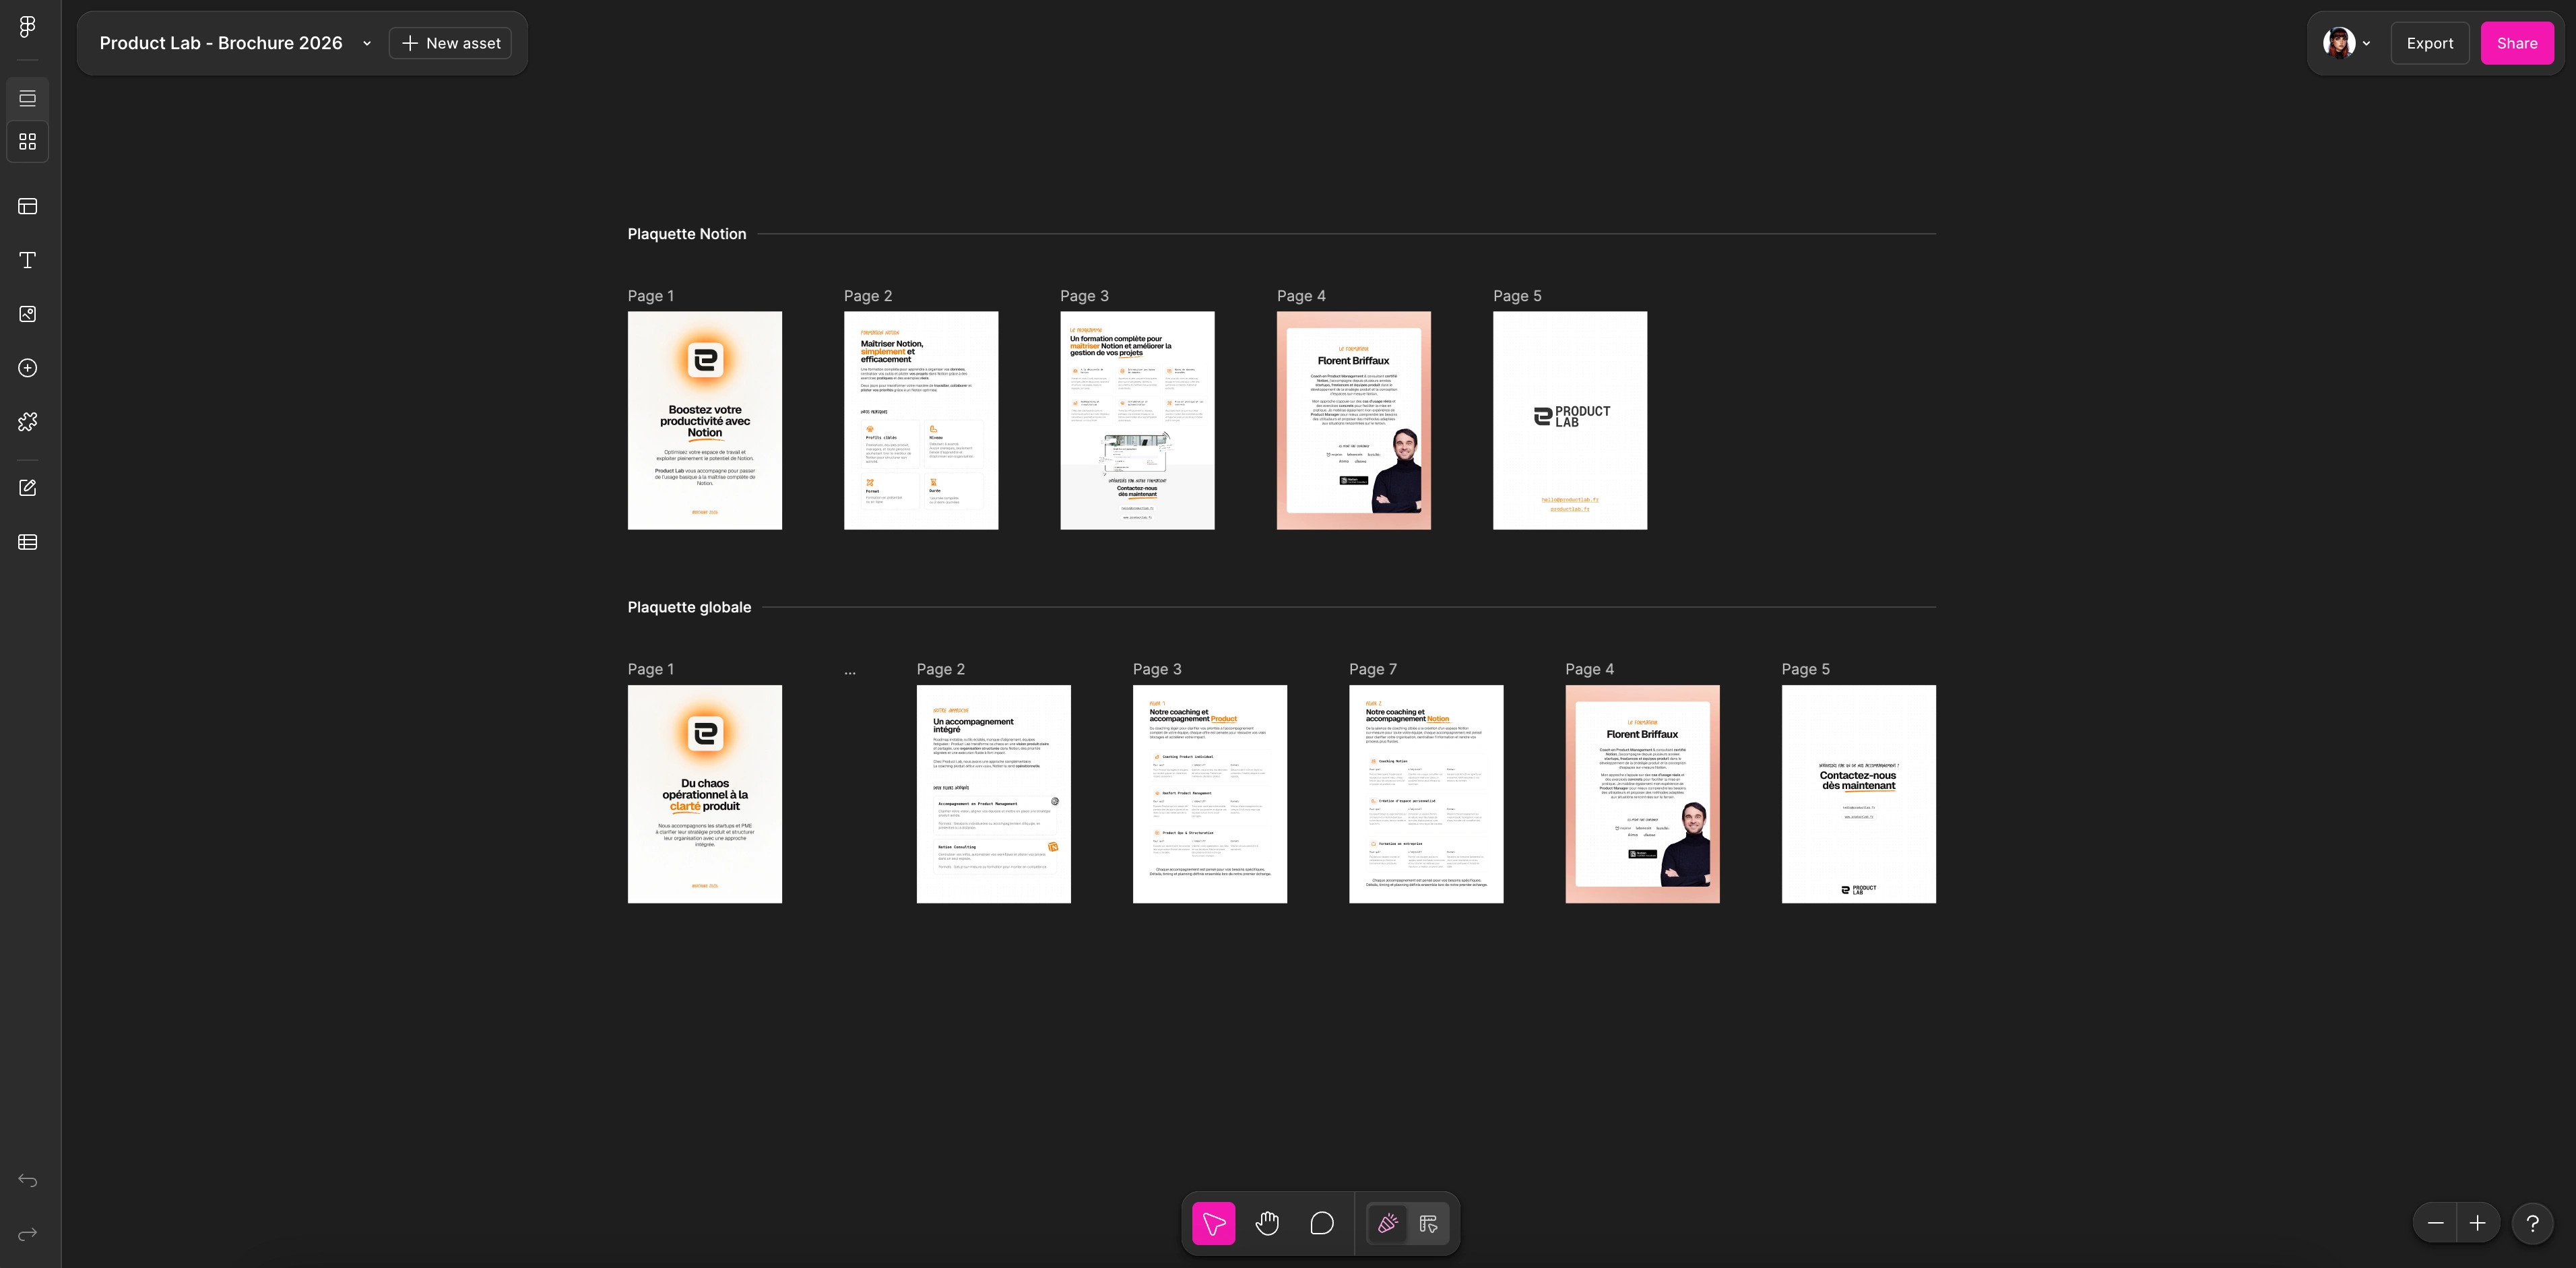Image resolution: width=2576 pixels, height=1268 pixels.
Task: Select the hand pan tool
Action: point(1267,1223)
